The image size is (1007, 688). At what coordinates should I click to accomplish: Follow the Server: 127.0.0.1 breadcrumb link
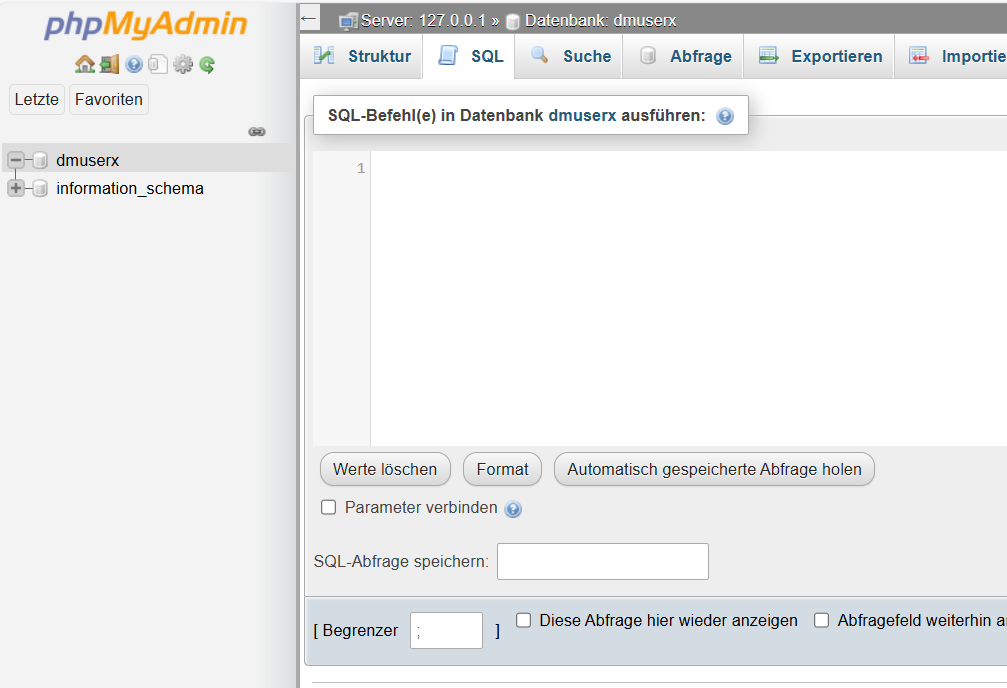(423, 21)
